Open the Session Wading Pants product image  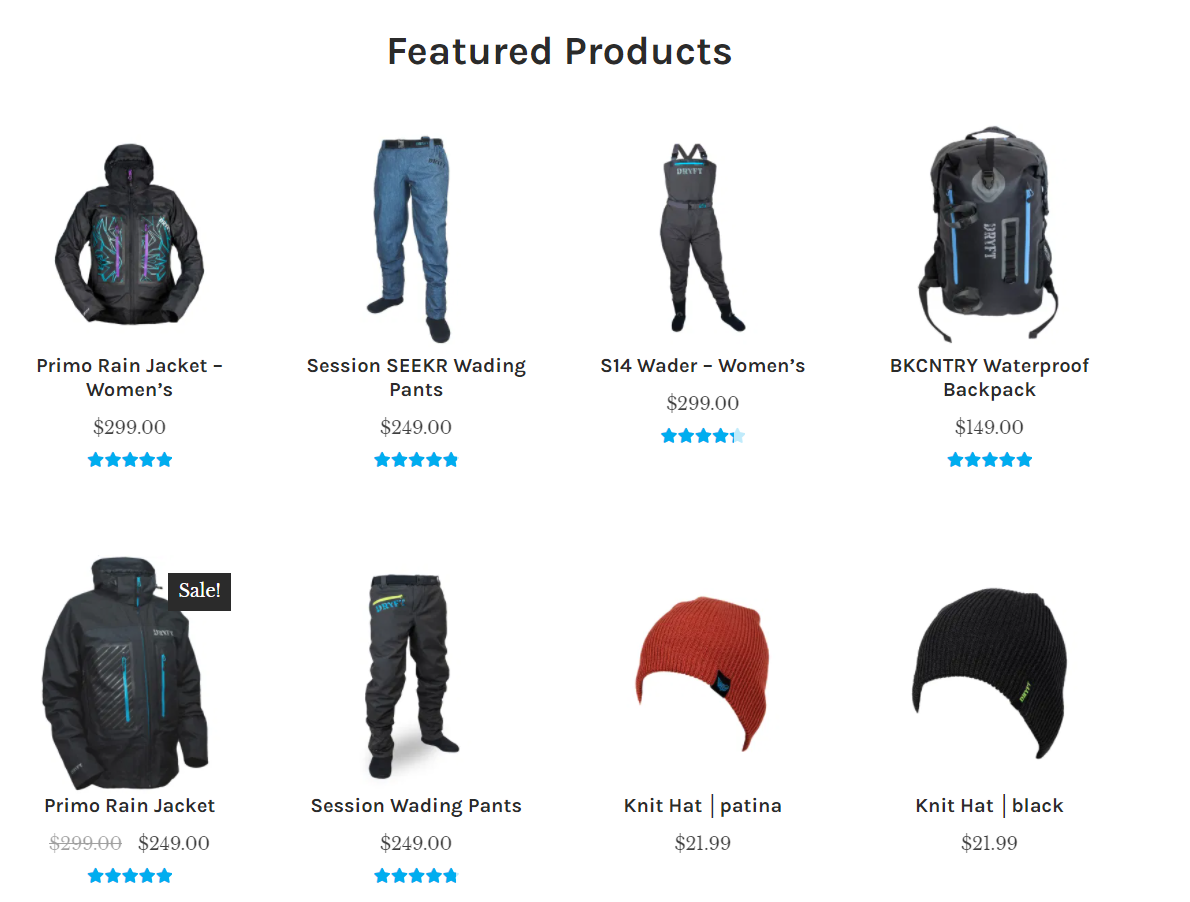click(413, 675)
